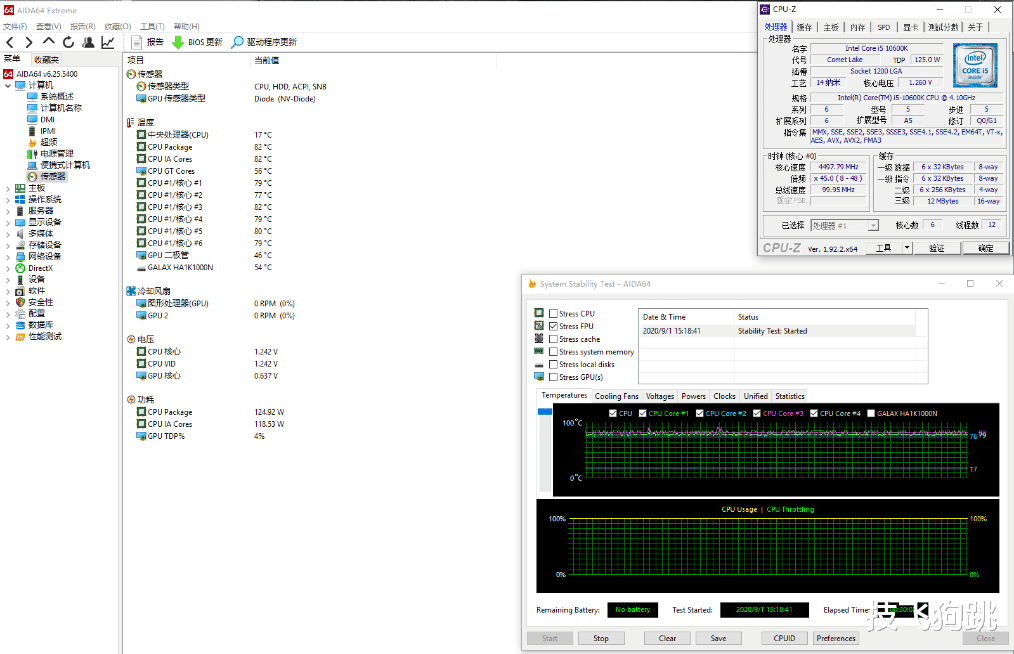Click the 确定 OK button in CPU-Z
This screenshot has height=654, width=1014.
(986, 248)
